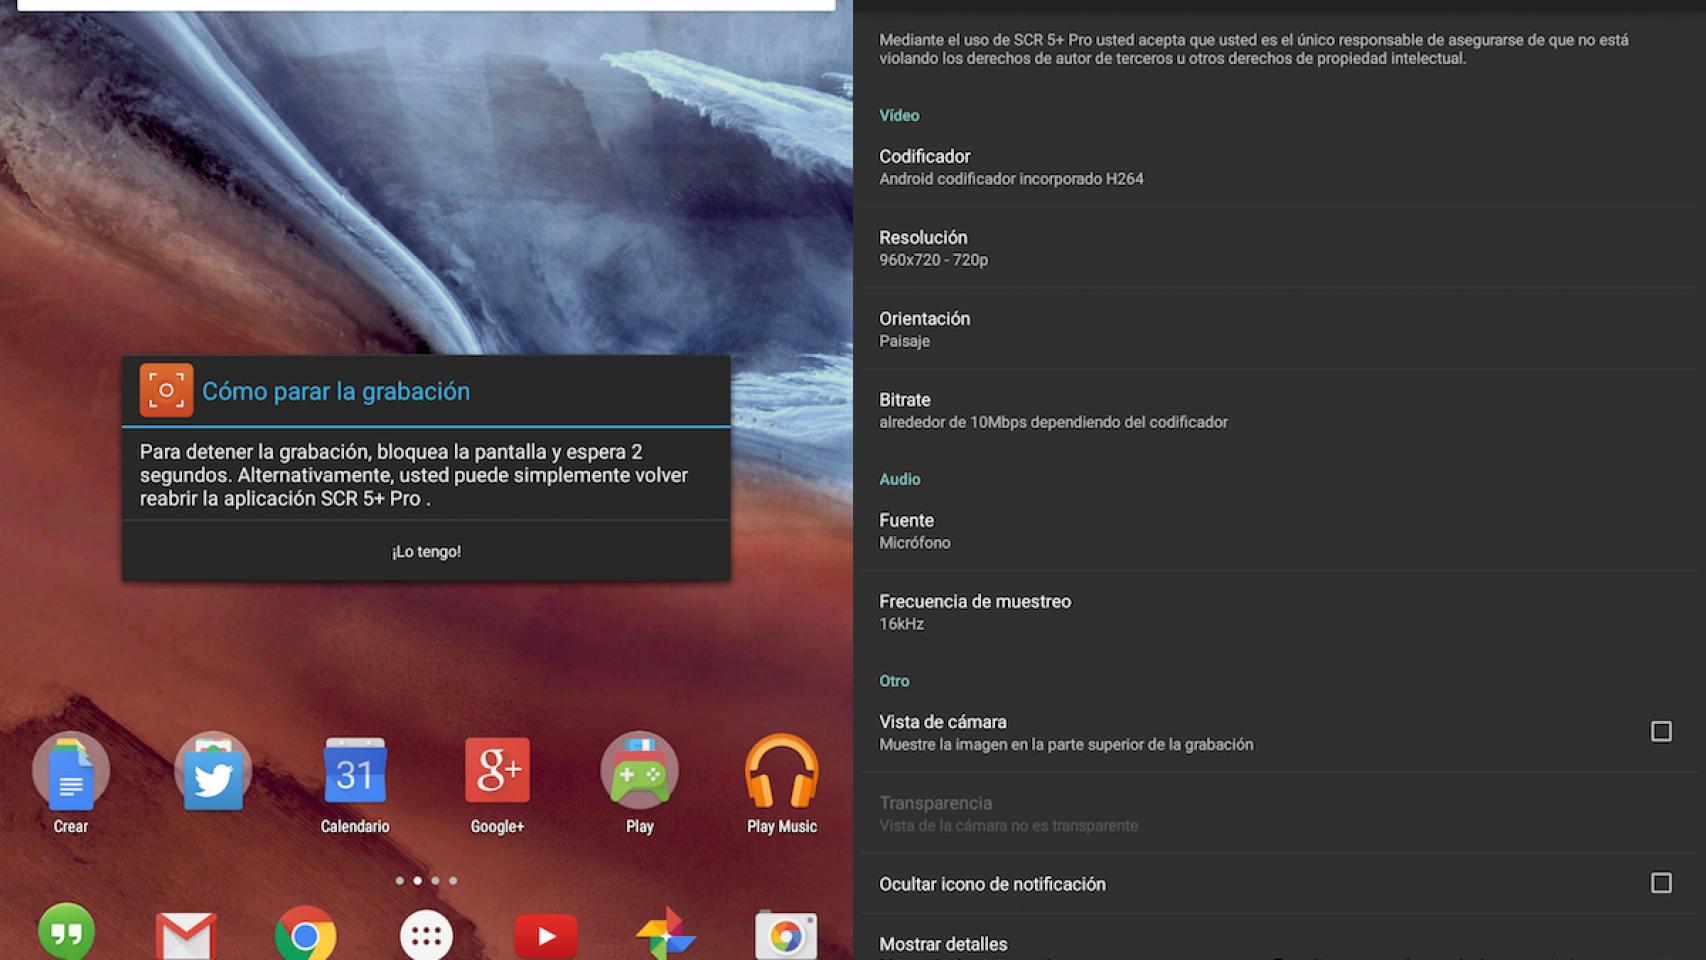Launch the Play Music app

point(782,772)
